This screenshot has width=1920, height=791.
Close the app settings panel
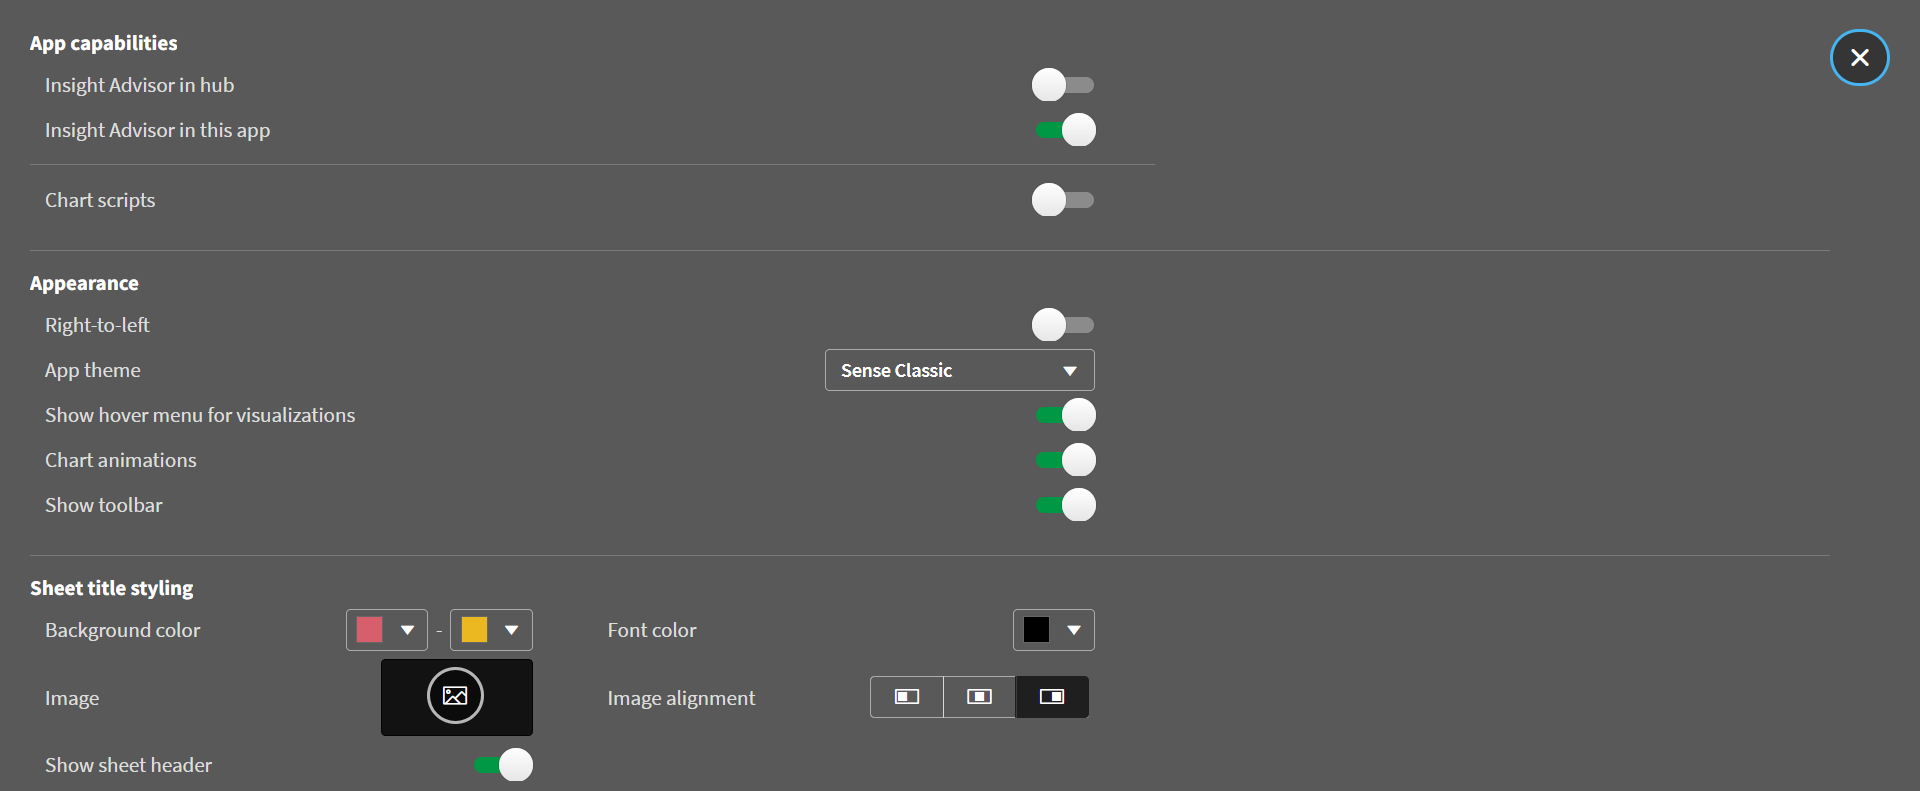tap(1859, 58)
